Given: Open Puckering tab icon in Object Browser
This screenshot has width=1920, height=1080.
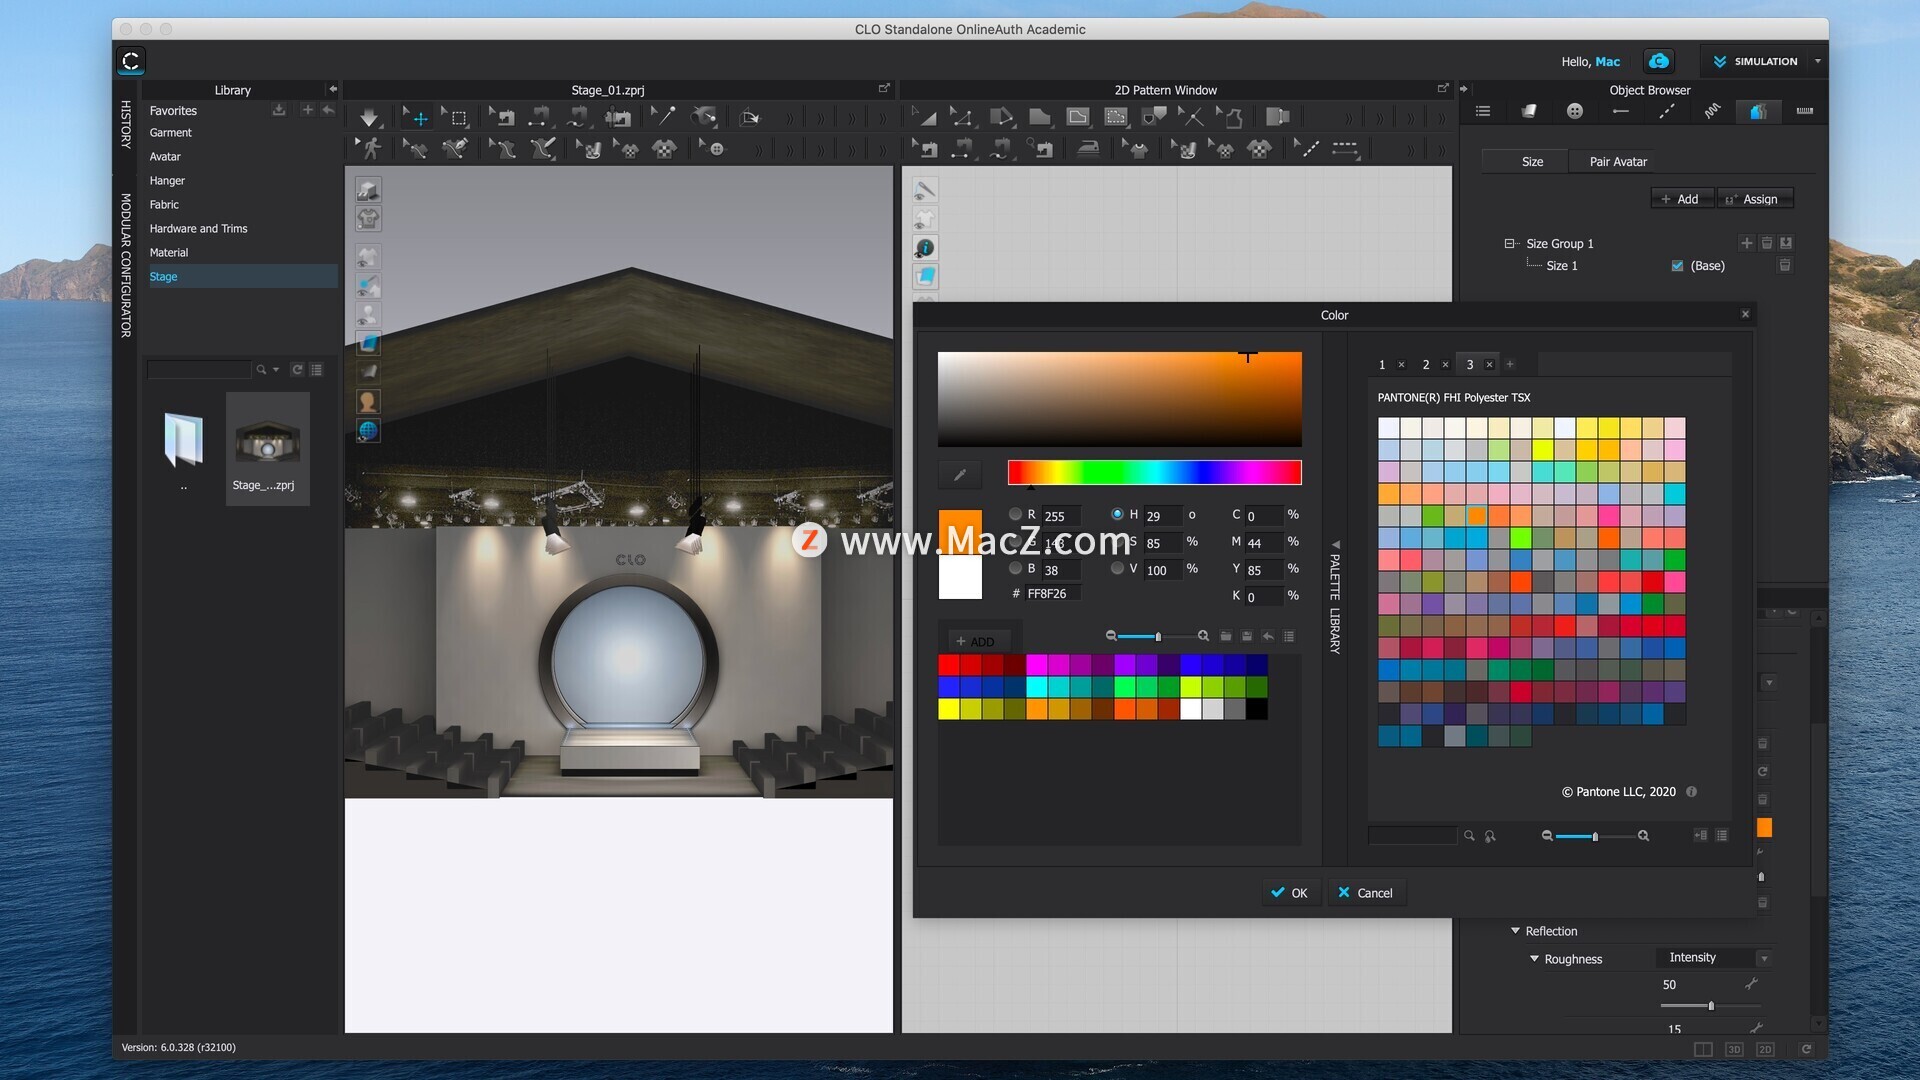Looking at the screenshot, I should click(x=1713, y=111).
